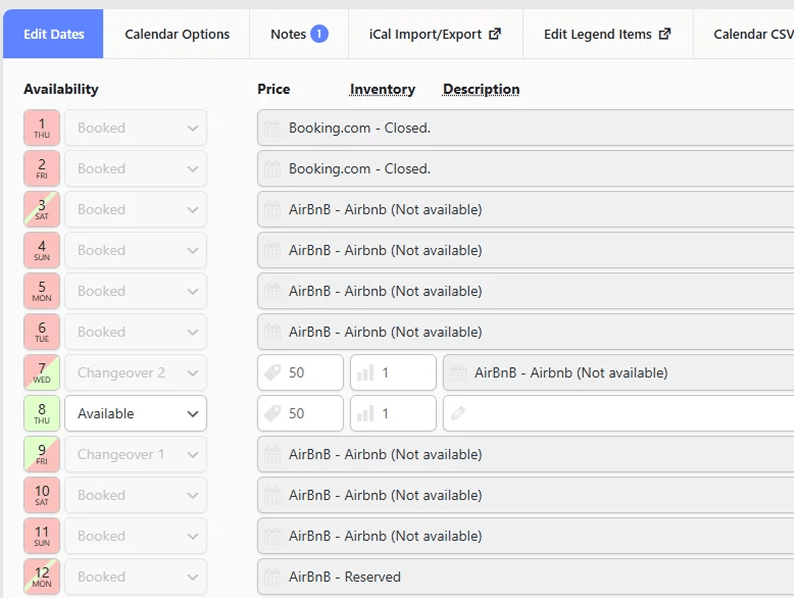Click the external link icon beside Edit Legend Items
Screen dimensions: 800x600
[x=665, y=34]
